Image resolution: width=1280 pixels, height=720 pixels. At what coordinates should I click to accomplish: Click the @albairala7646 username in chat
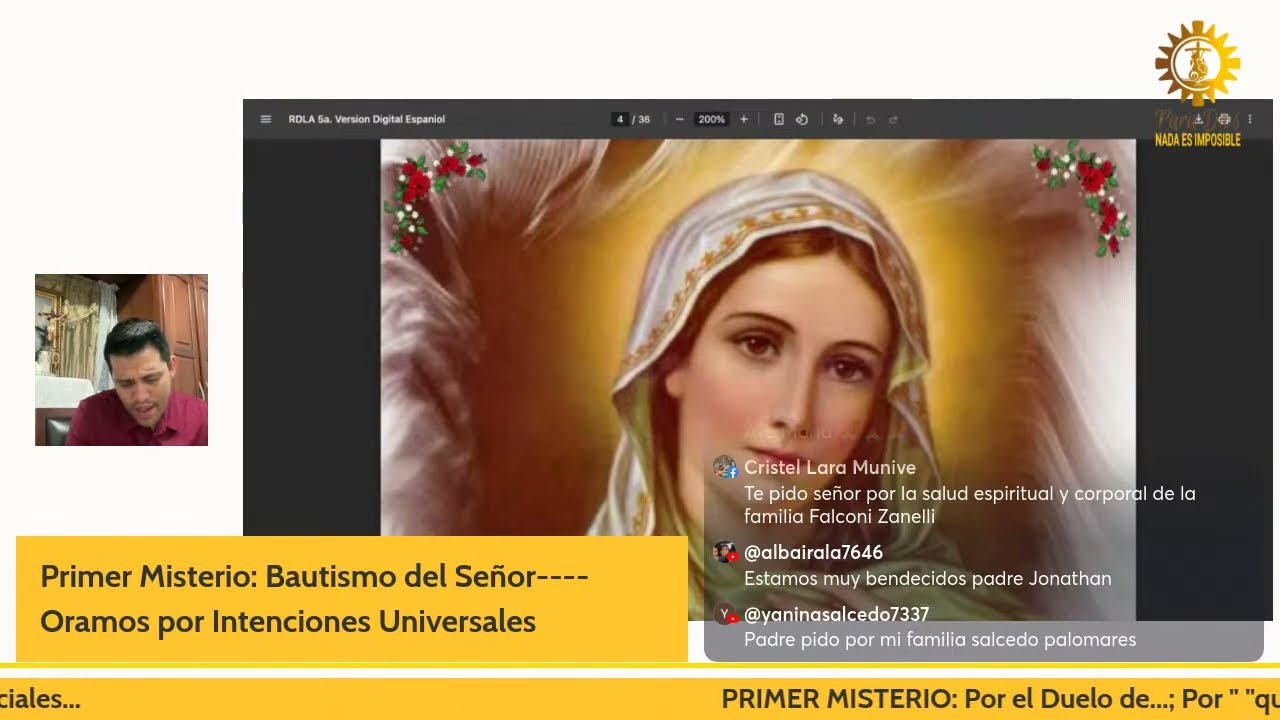point(813,552)
